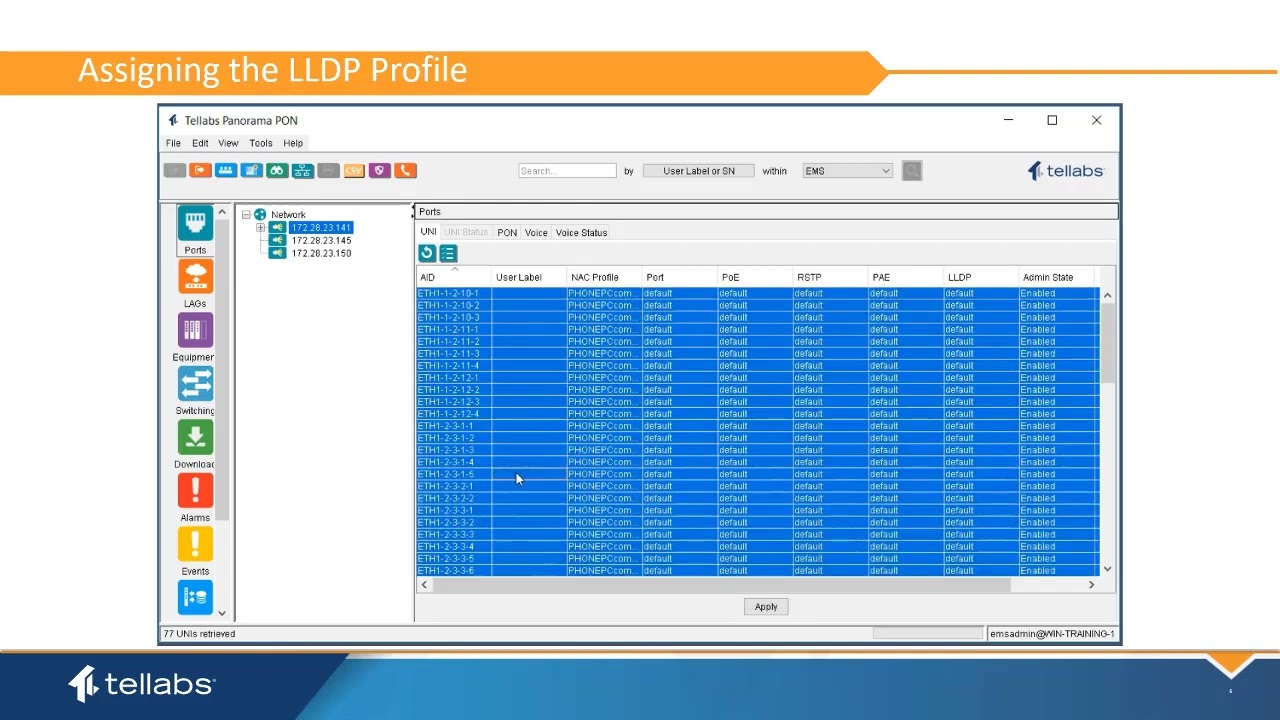Image resolution: width=1280 pixels, height=720 pixels.
Task: Open the Events sidebar panel
Action: 195,552
